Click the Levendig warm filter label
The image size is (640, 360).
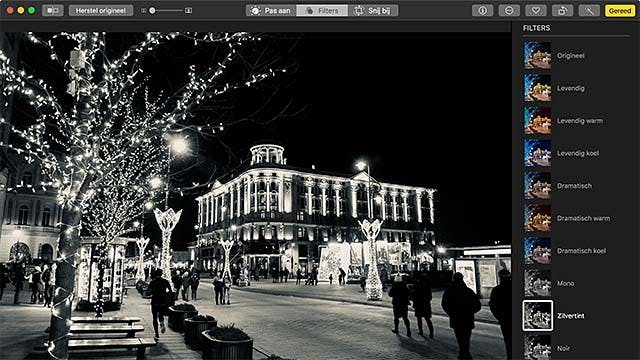(x=580, y=121)
